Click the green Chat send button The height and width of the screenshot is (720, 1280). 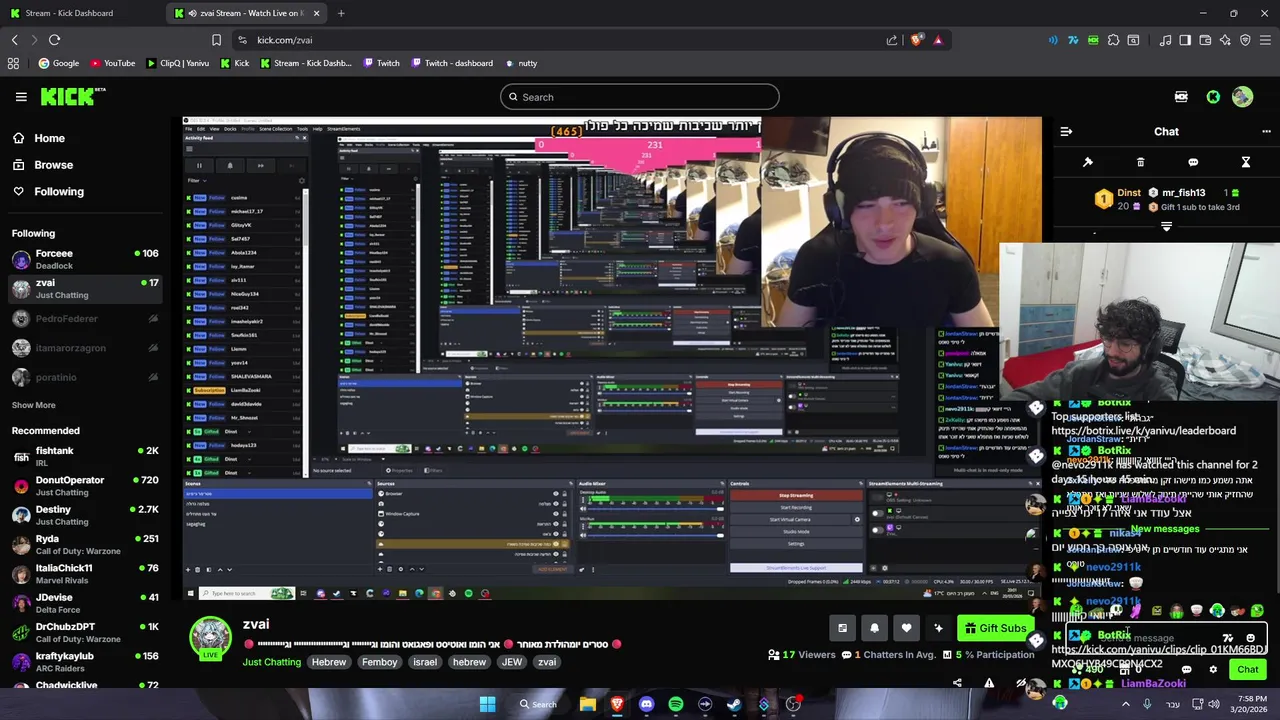[x=1248, y=670]
